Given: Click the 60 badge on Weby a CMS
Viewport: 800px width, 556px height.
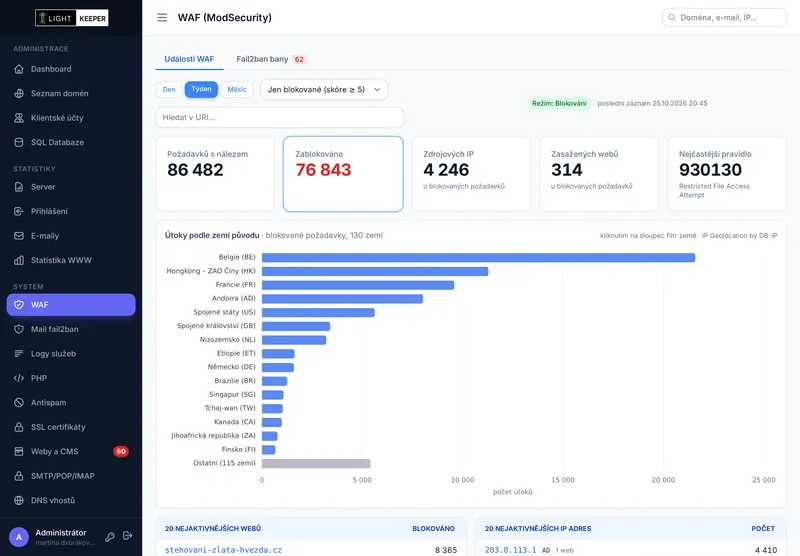Looking at the screenshot, I should click(x=121, y=451).
